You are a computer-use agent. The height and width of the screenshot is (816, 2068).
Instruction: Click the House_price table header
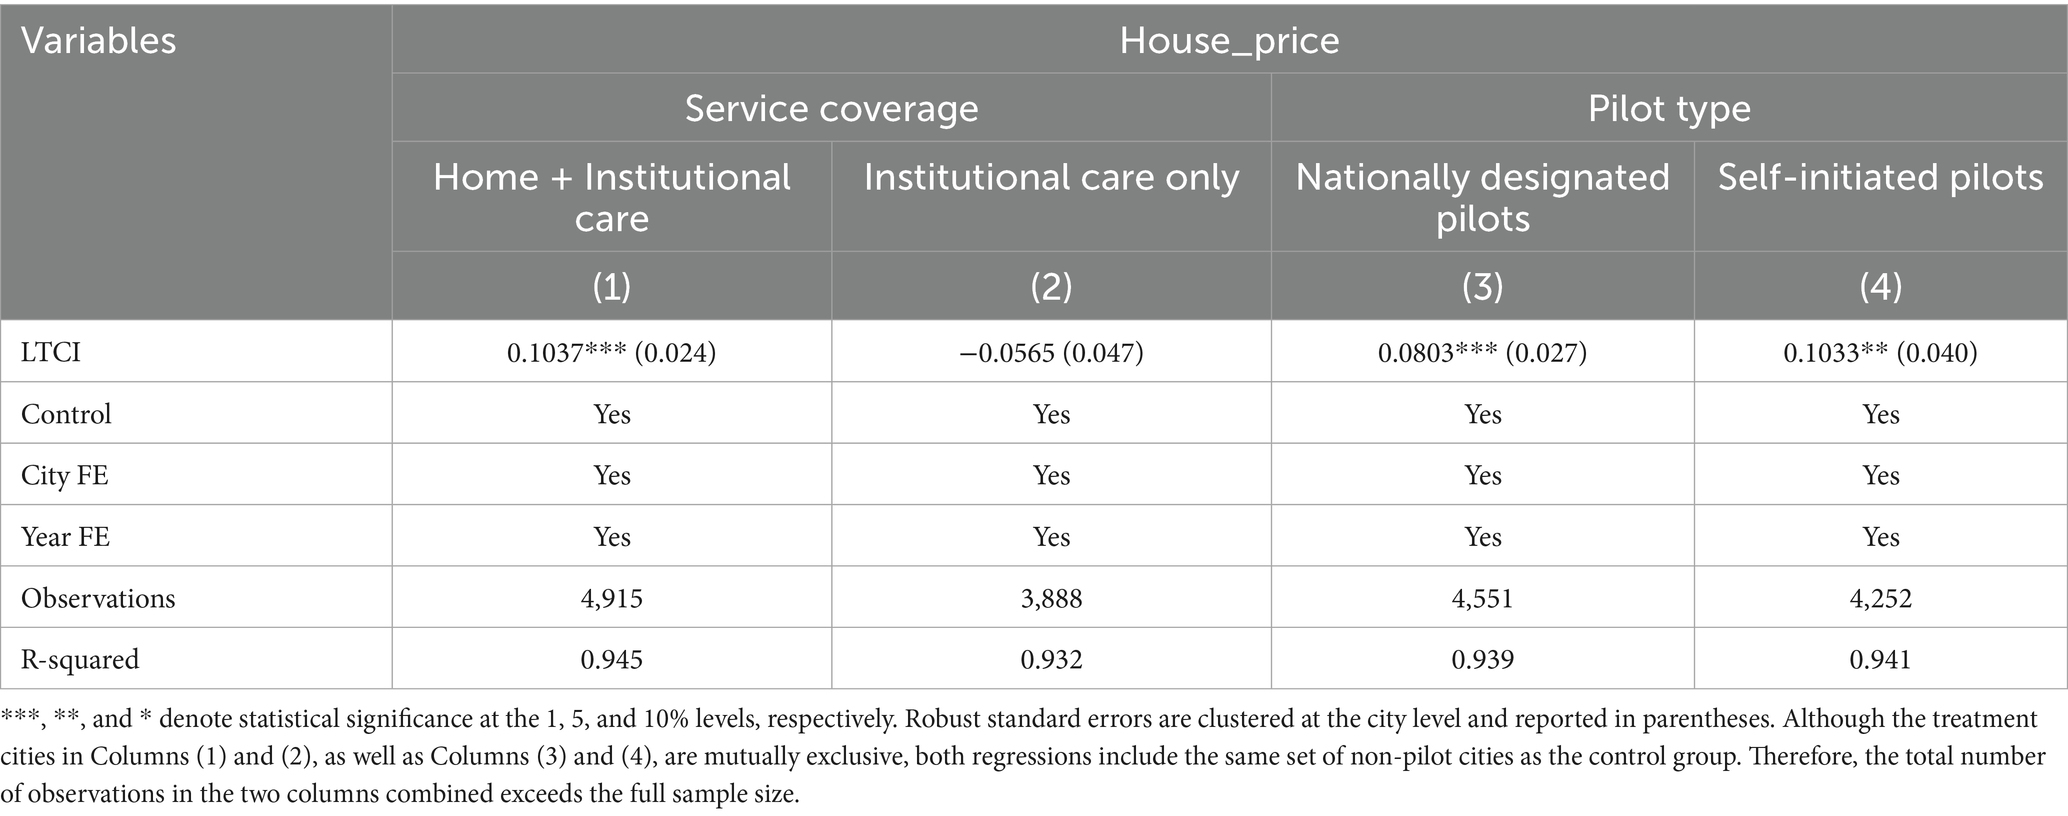pos(1228,41)
